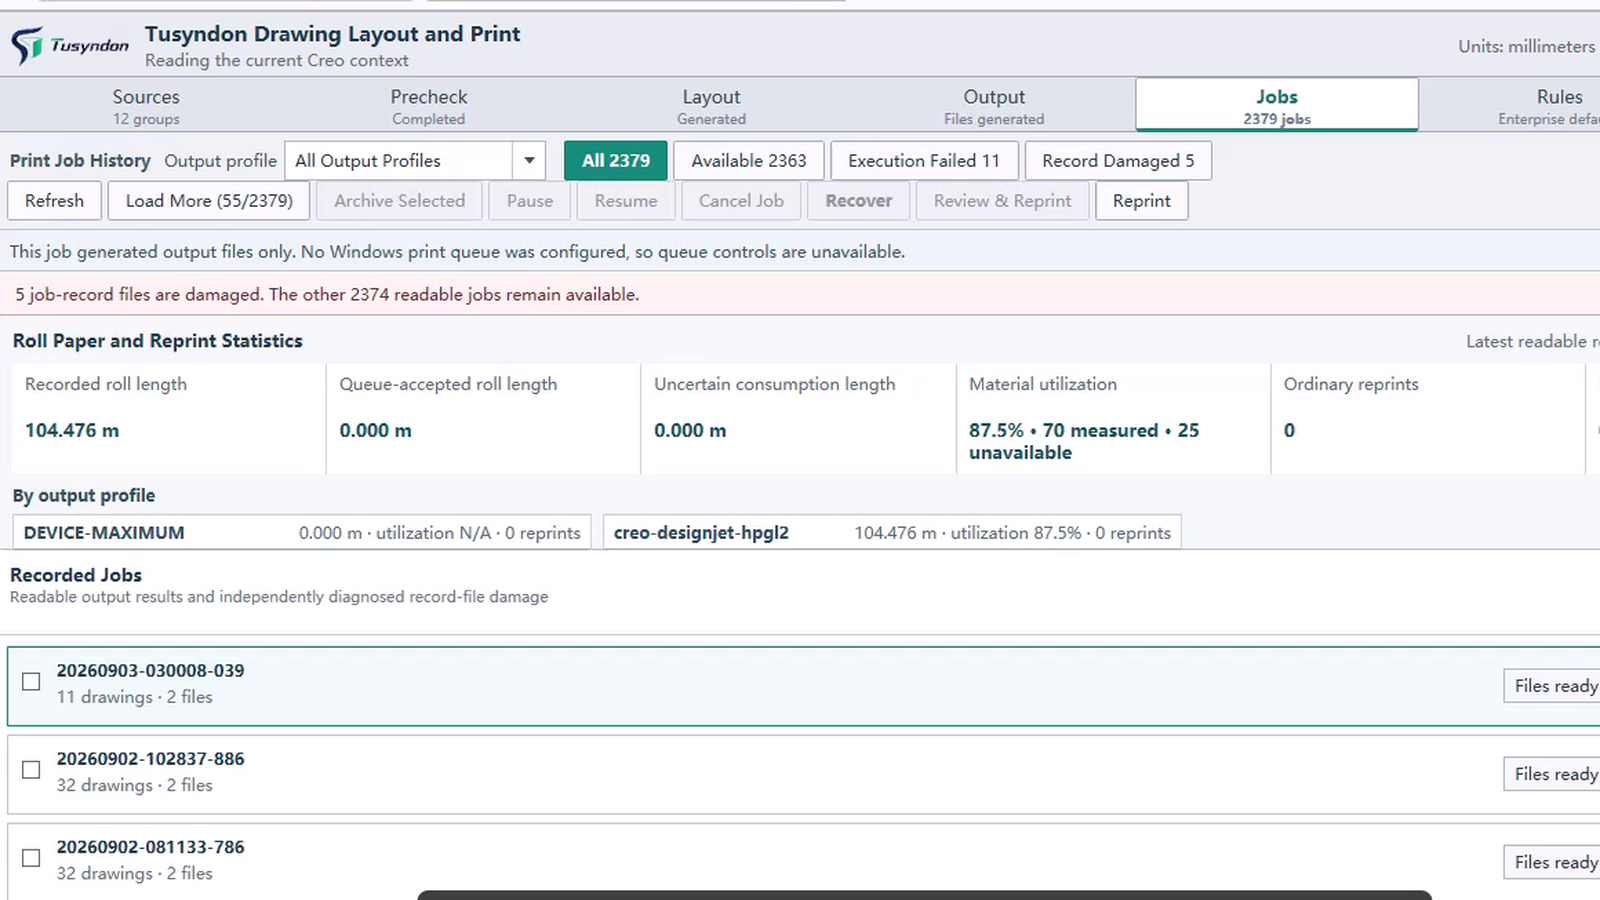This screenshot has height=900, width=1600.
Task: Select the DEVICE-MAXIMUM output profile card
Action: (x=302, y=532)
